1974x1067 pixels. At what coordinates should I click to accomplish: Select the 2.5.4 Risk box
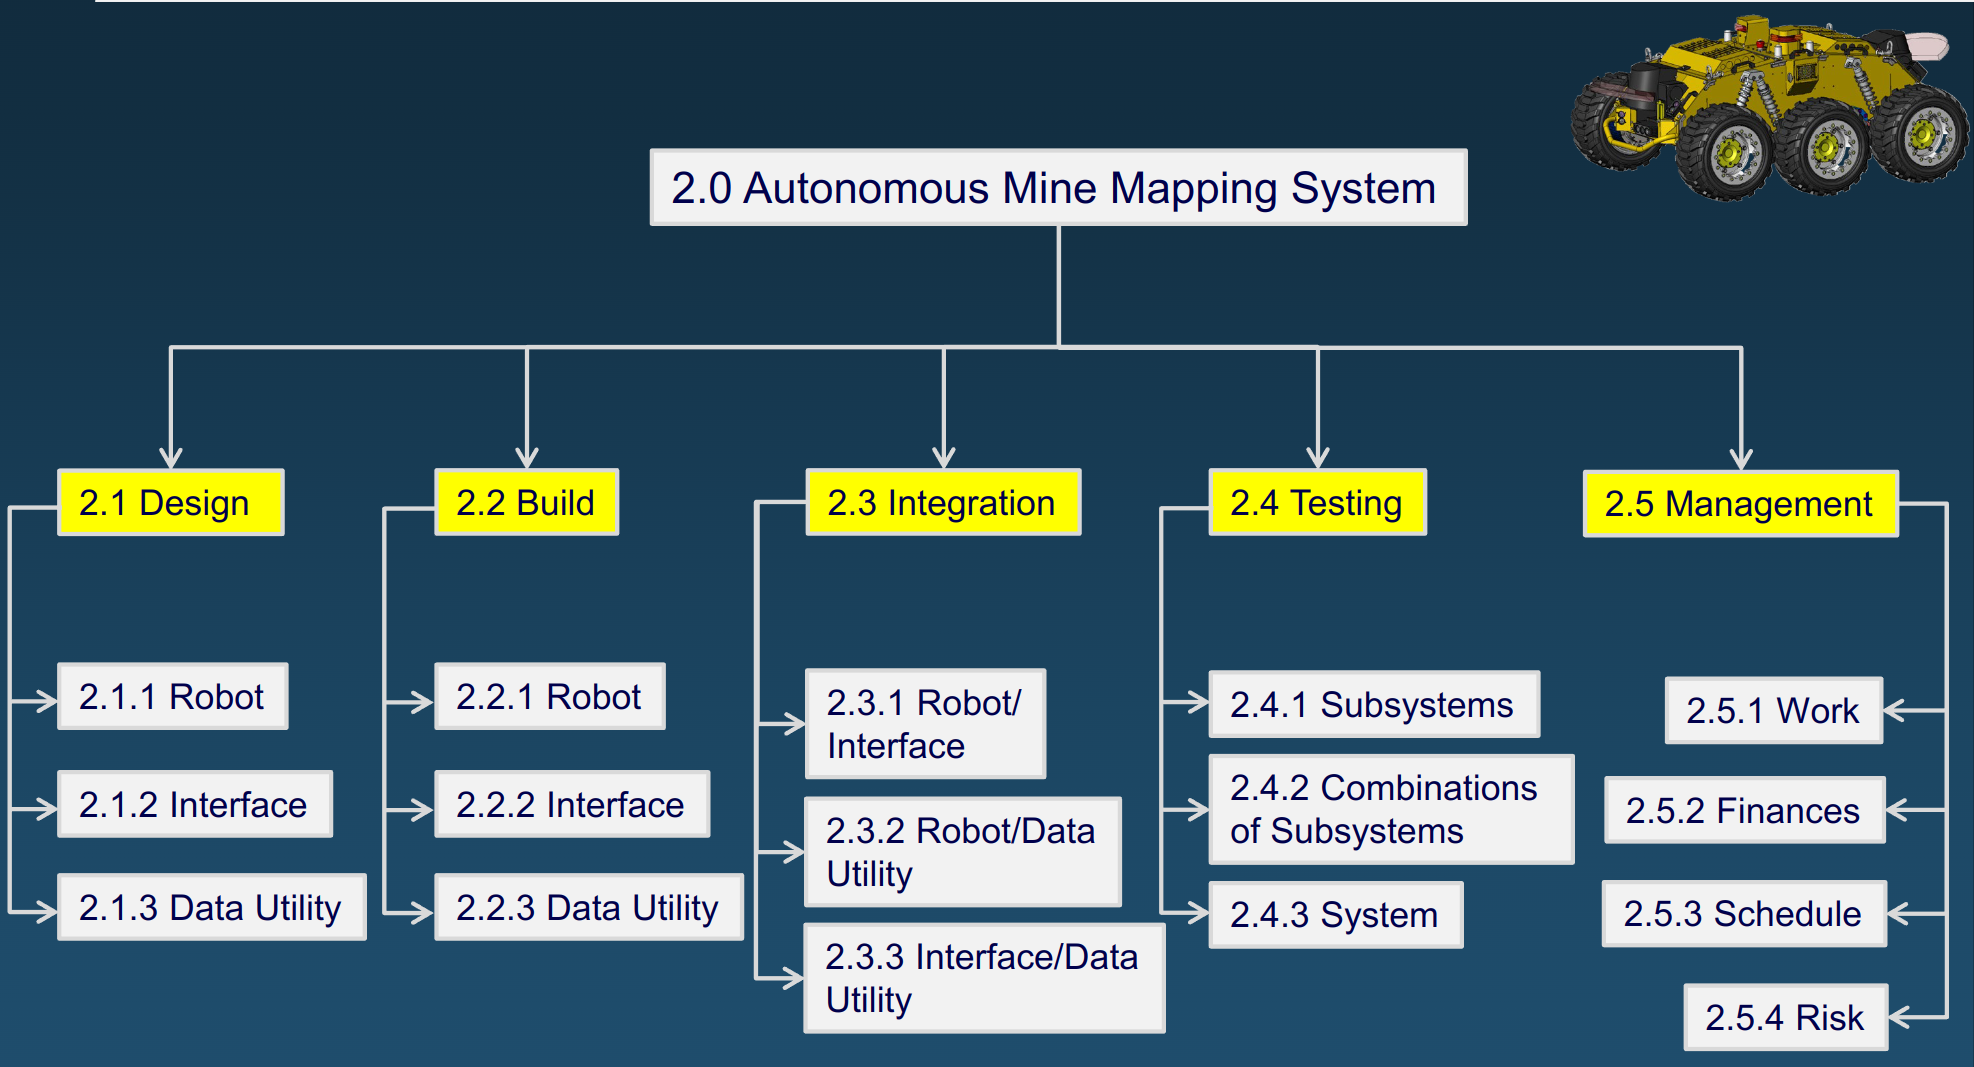(x=1786, y=1016)
